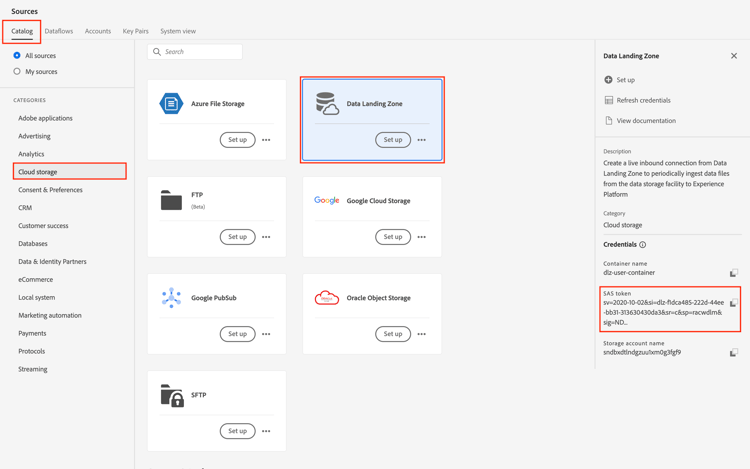Select Streaming category
This screenshot has width=750, height=469.
33,369
